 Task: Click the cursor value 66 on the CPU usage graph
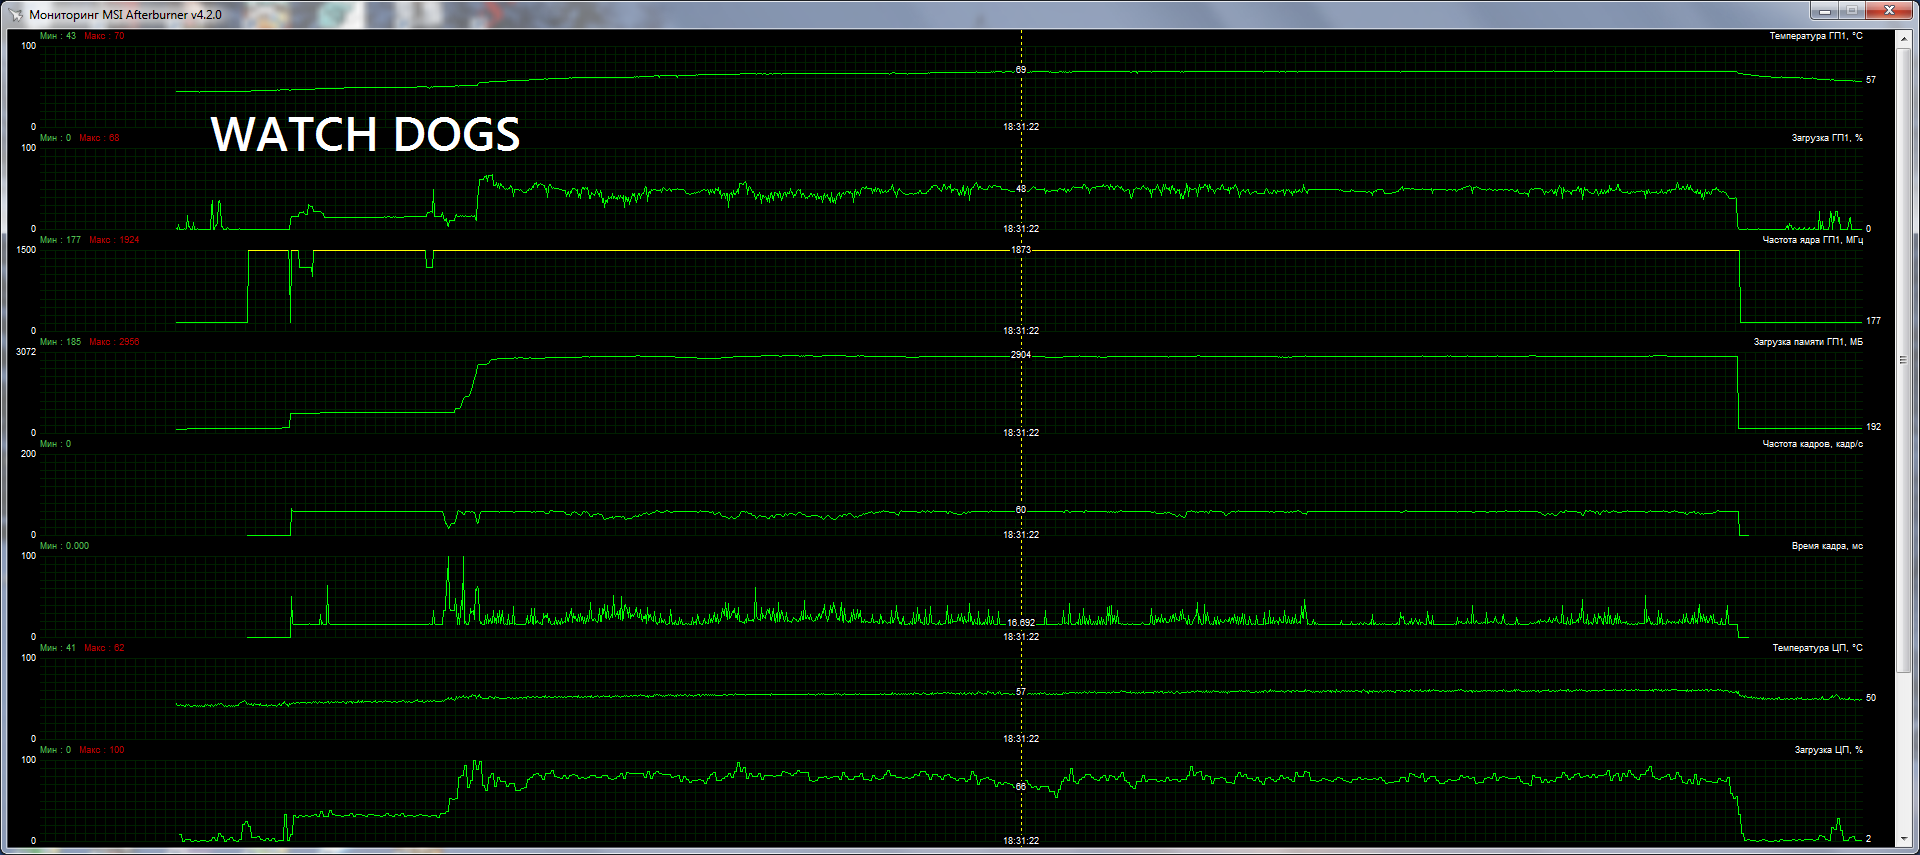pyautogui.click(x=1021, y=786)
